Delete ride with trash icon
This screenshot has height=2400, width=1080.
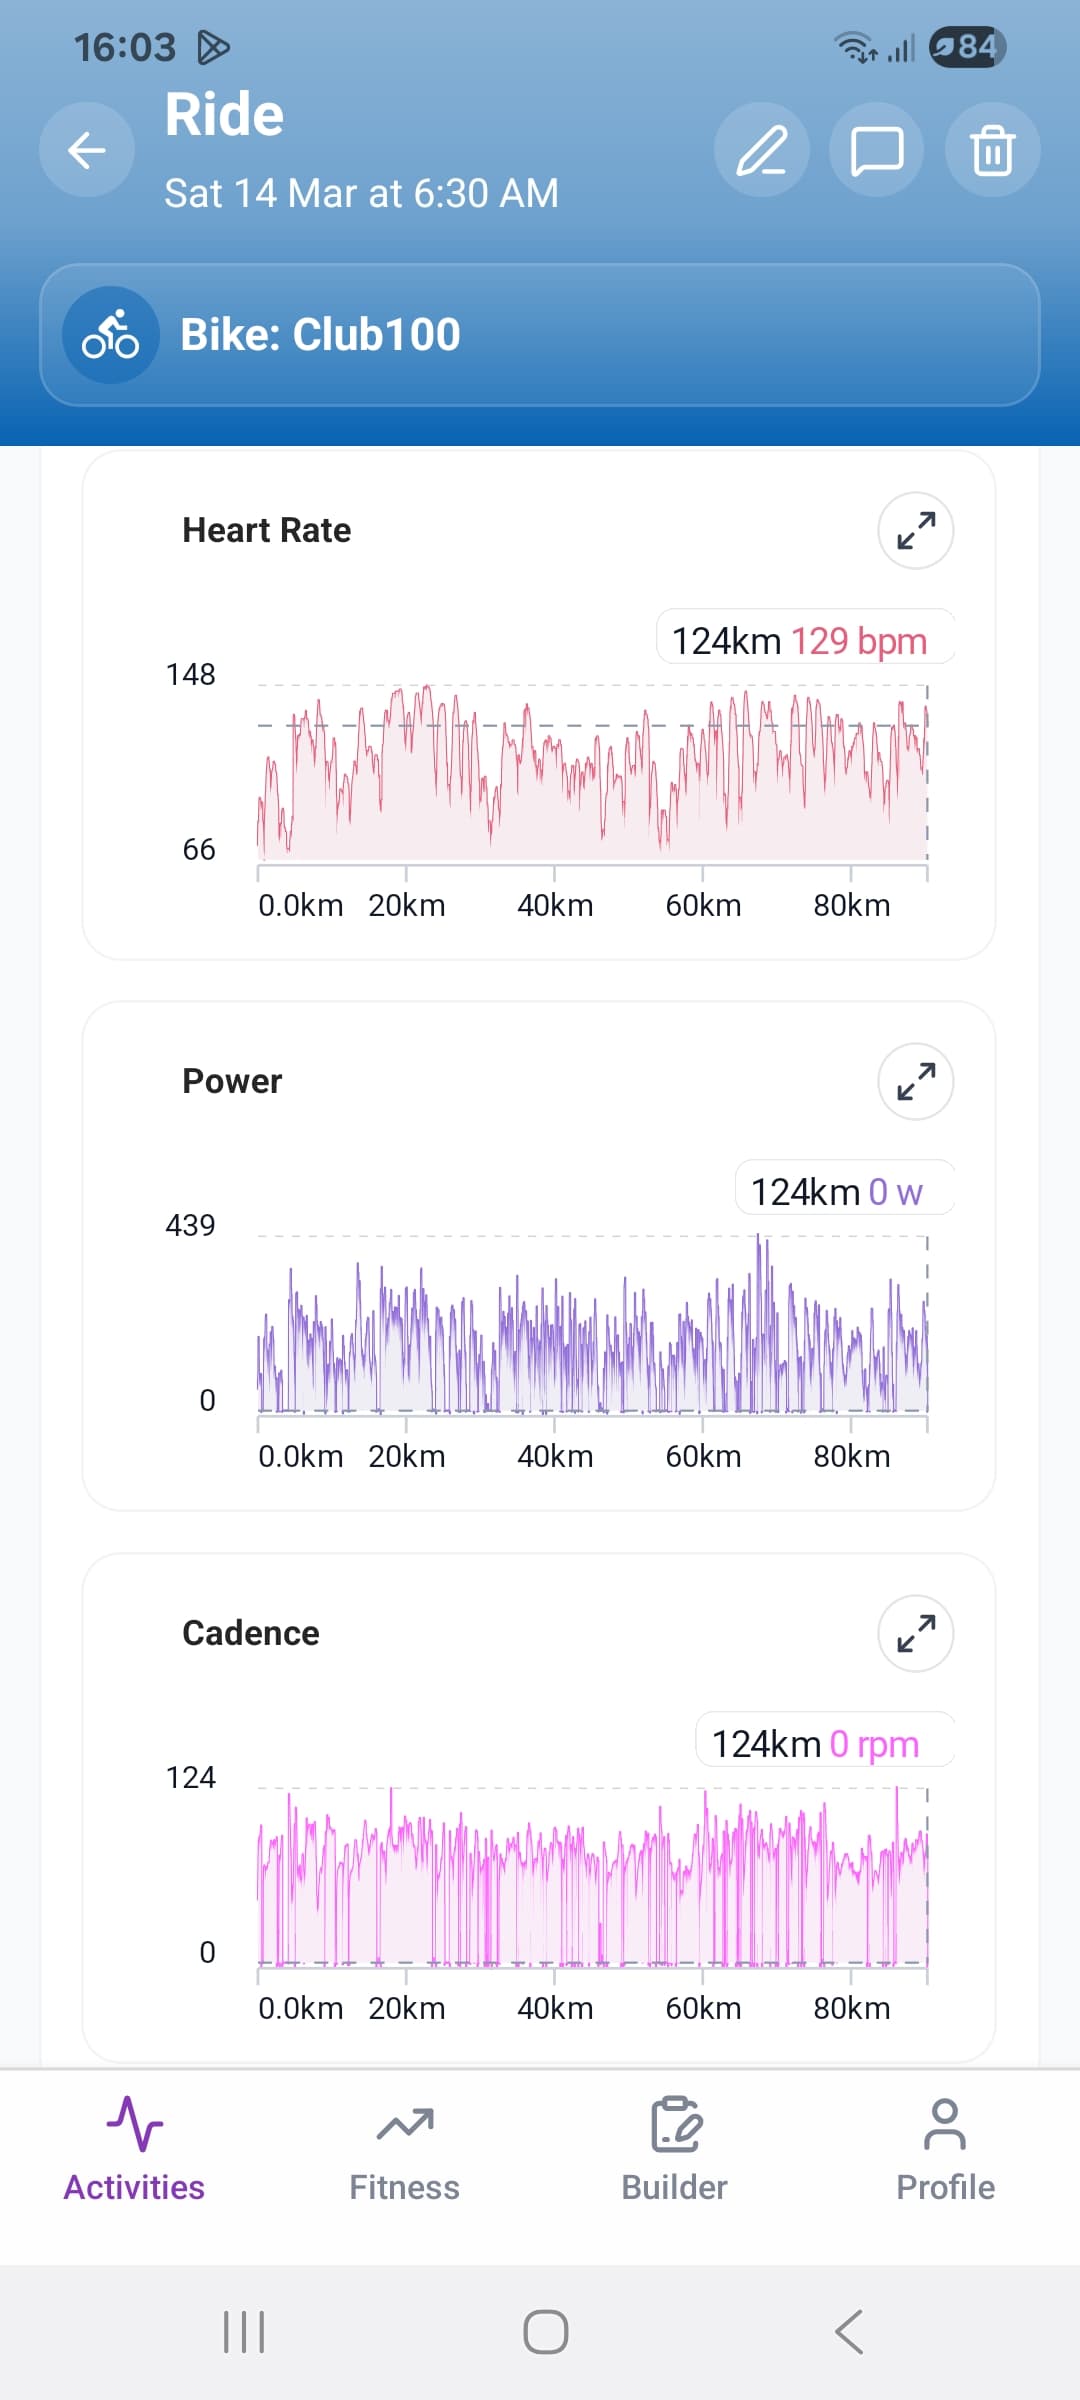point(992,150)
